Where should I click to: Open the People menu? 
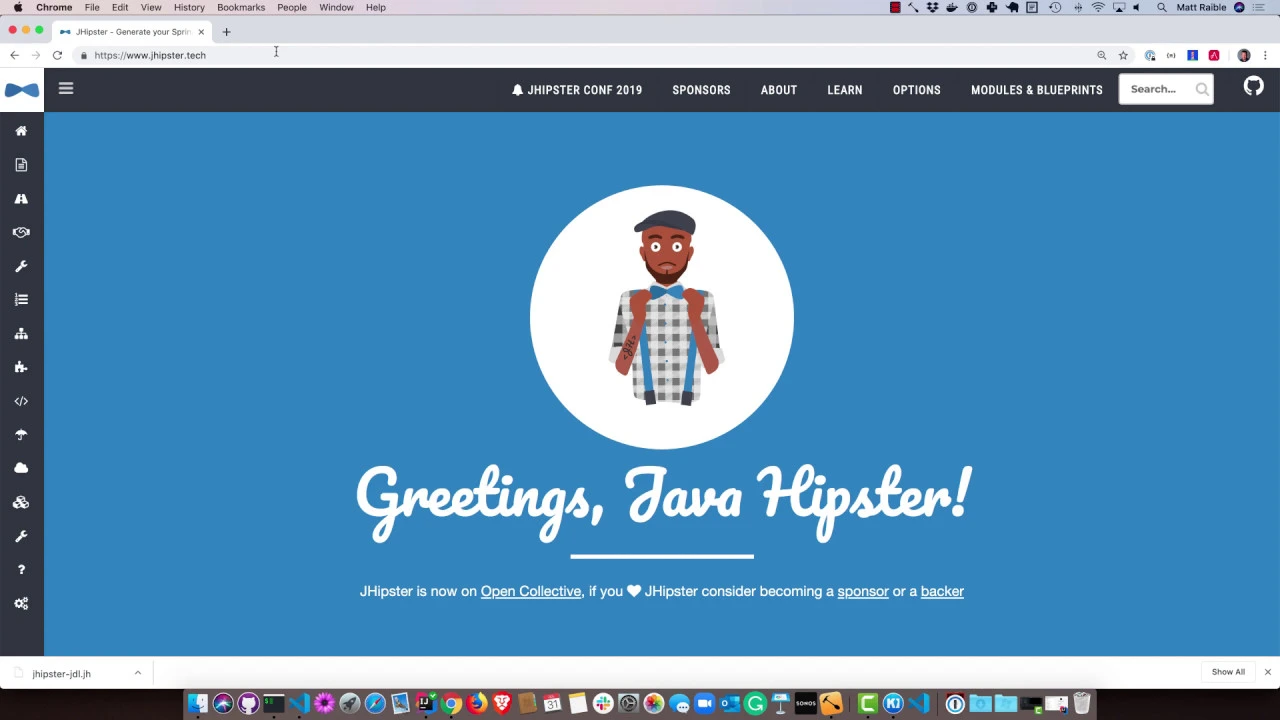[292, 7]
